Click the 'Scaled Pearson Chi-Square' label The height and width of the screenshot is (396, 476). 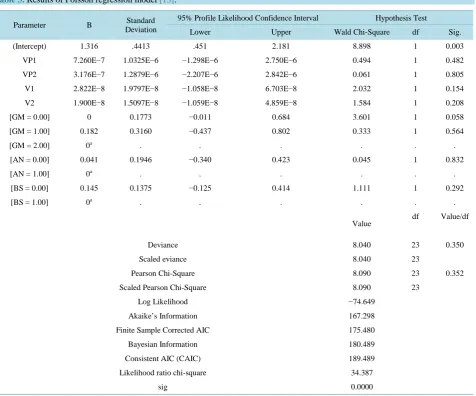click(163, 287)
